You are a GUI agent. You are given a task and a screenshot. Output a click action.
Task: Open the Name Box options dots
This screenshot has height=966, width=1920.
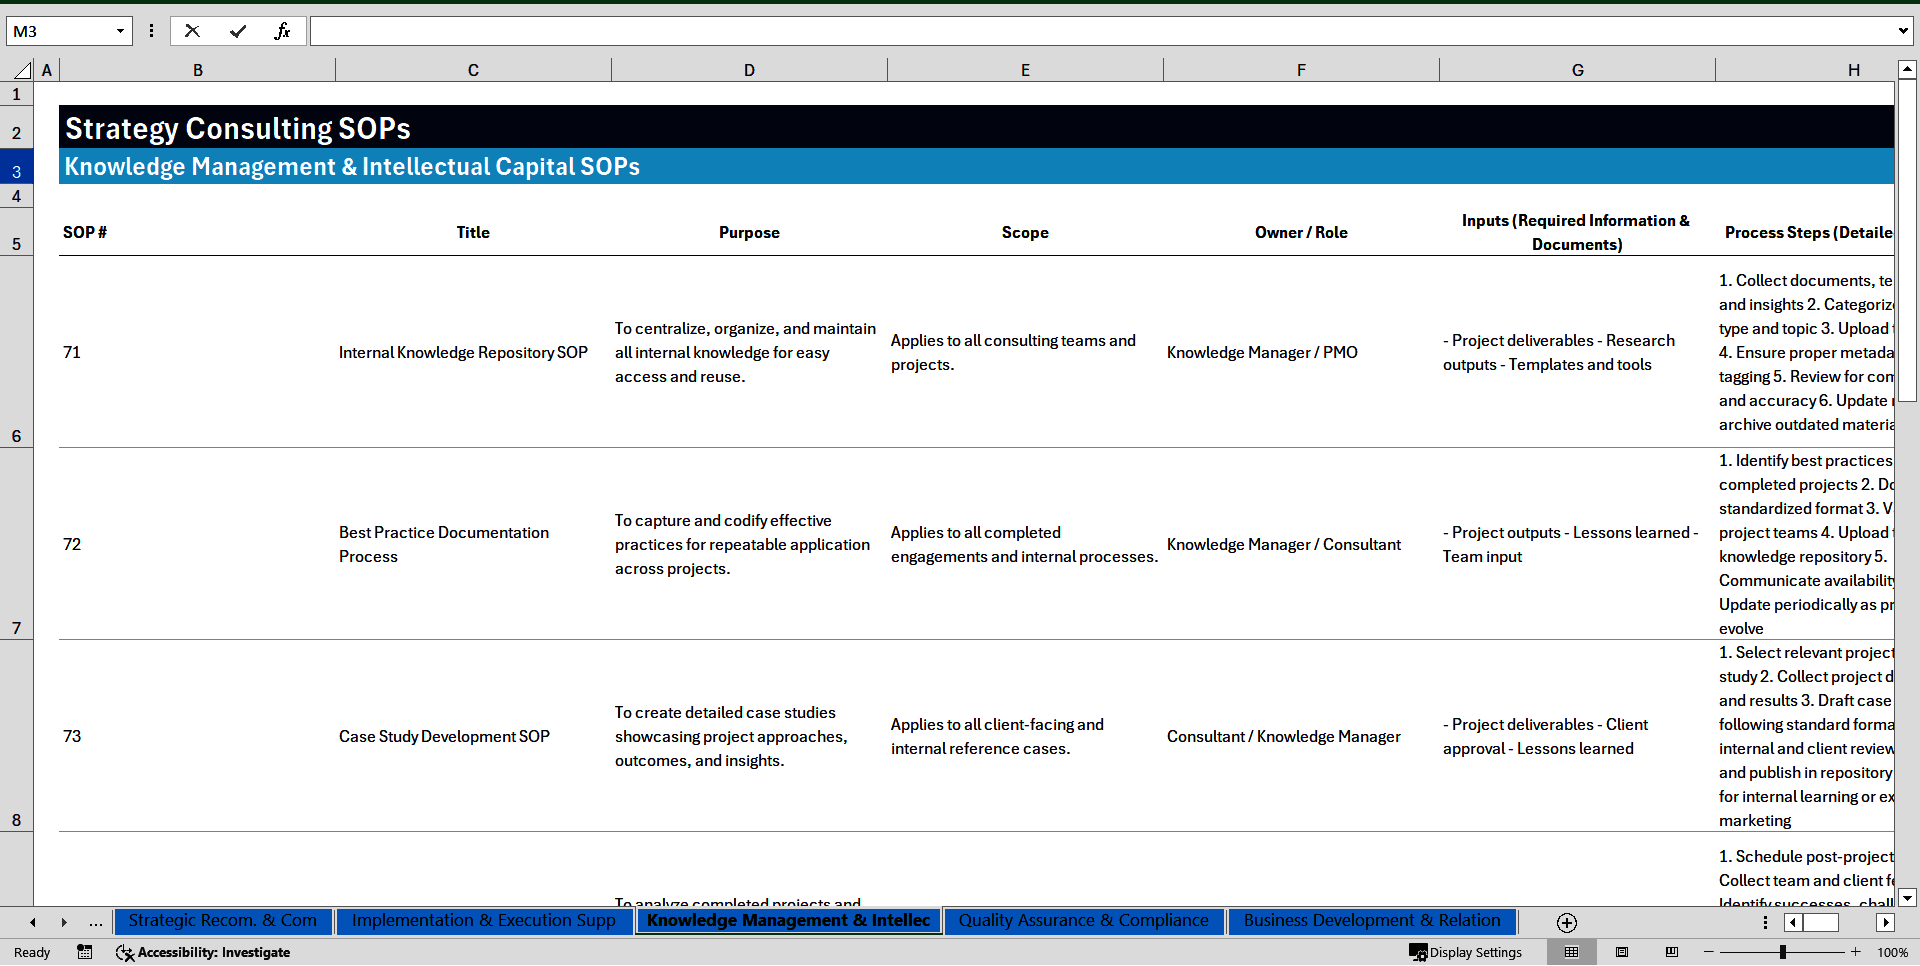[x=151, y=31]
